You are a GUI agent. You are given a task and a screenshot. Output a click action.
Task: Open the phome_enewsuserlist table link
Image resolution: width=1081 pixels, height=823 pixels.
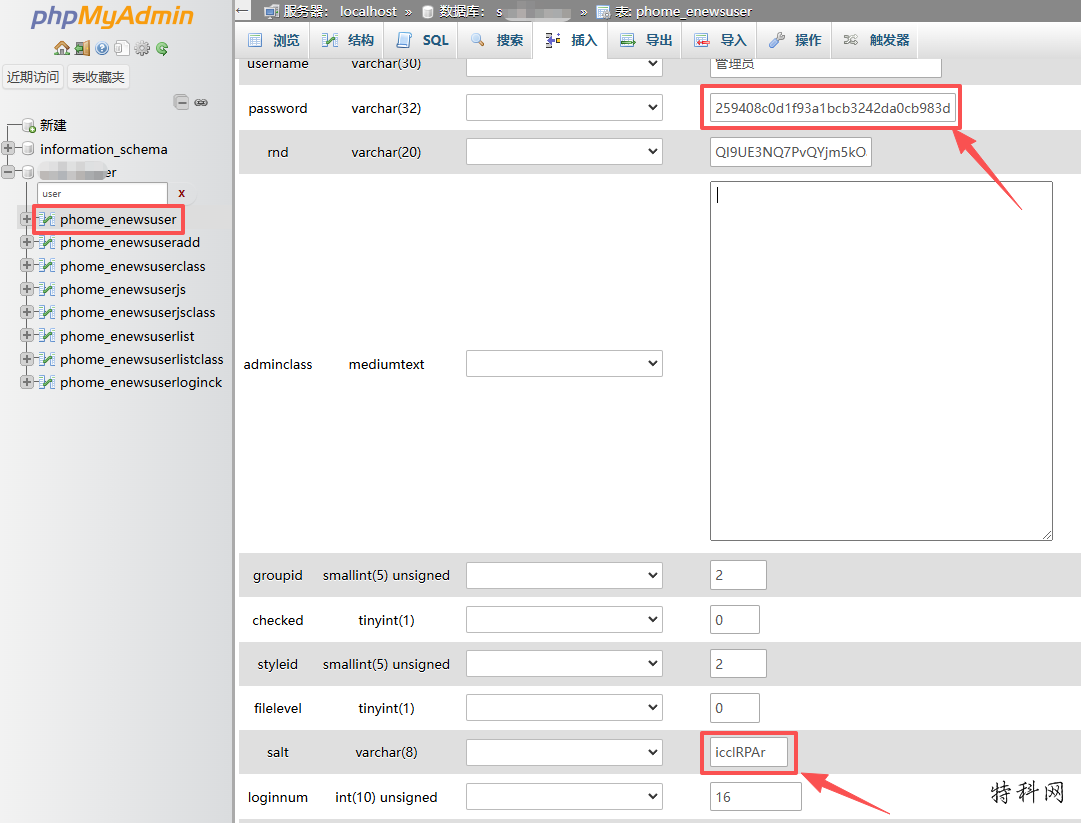click(x=127, y=336)
